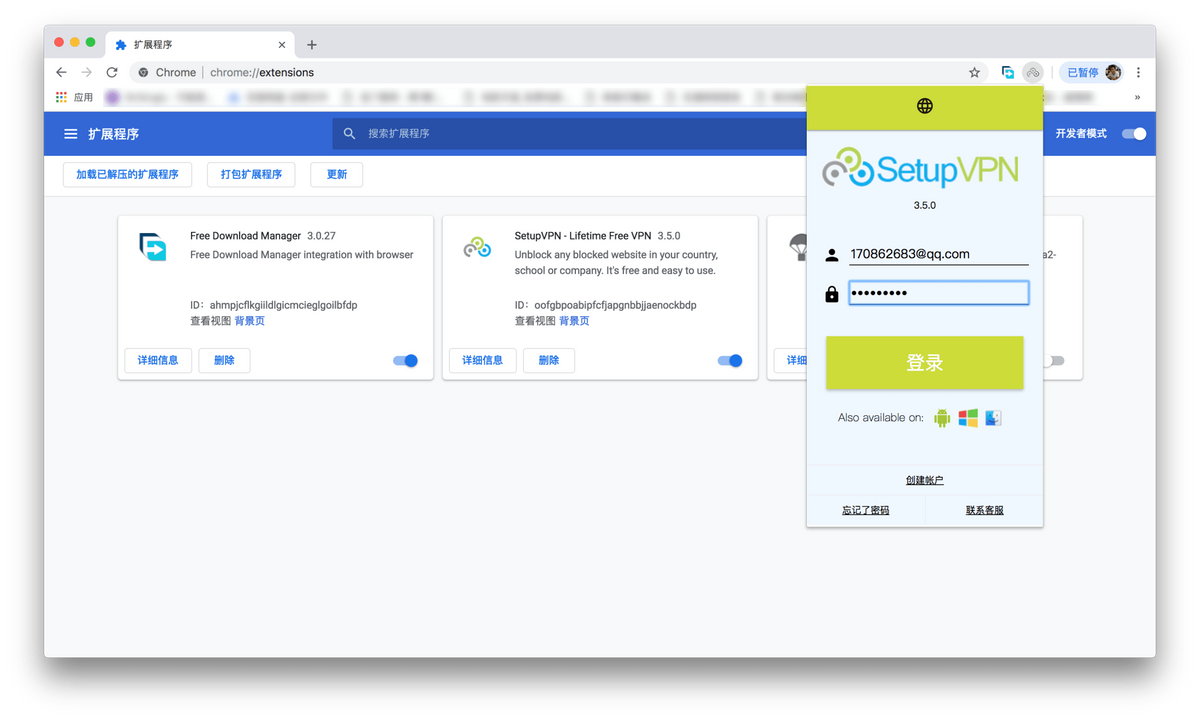Click the 搜索扩展程序 search field
Viewport: 1200px width, 721px height.
[x=580, y=134]
